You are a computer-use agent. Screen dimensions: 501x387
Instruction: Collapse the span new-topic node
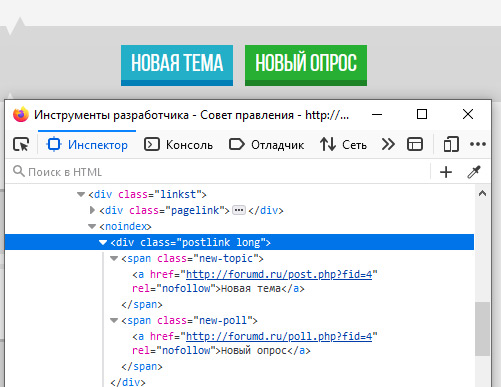(x=114, y=258)
